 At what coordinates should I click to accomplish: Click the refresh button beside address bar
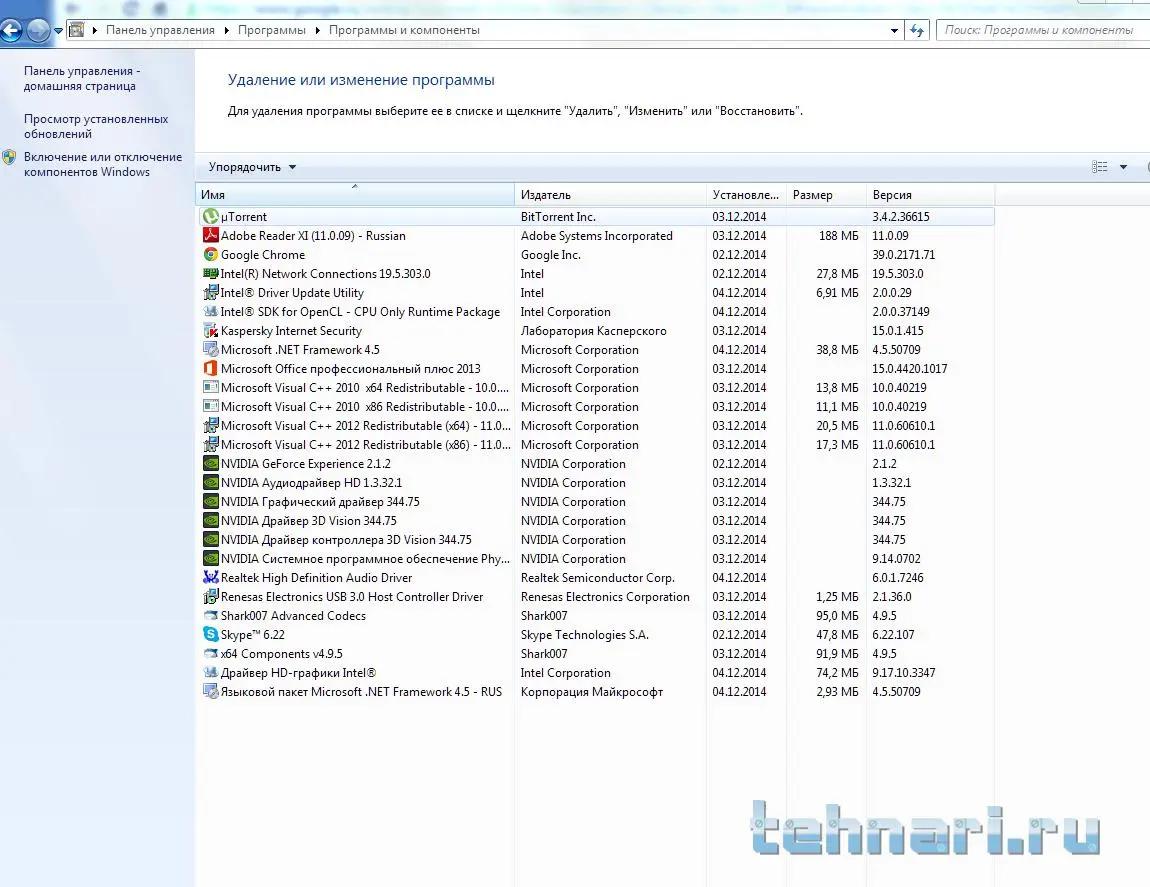(x=917, y=31)
